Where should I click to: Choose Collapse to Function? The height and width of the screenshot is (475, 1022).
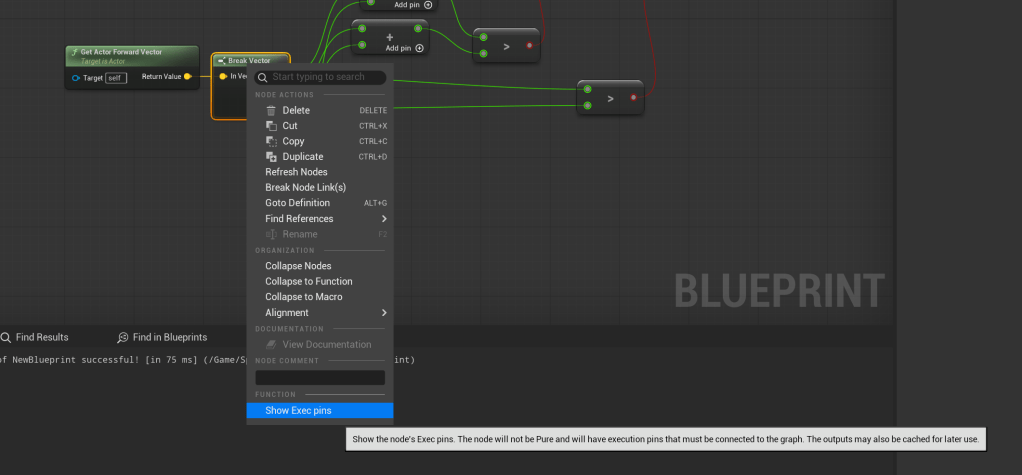(x=308, y=282)
